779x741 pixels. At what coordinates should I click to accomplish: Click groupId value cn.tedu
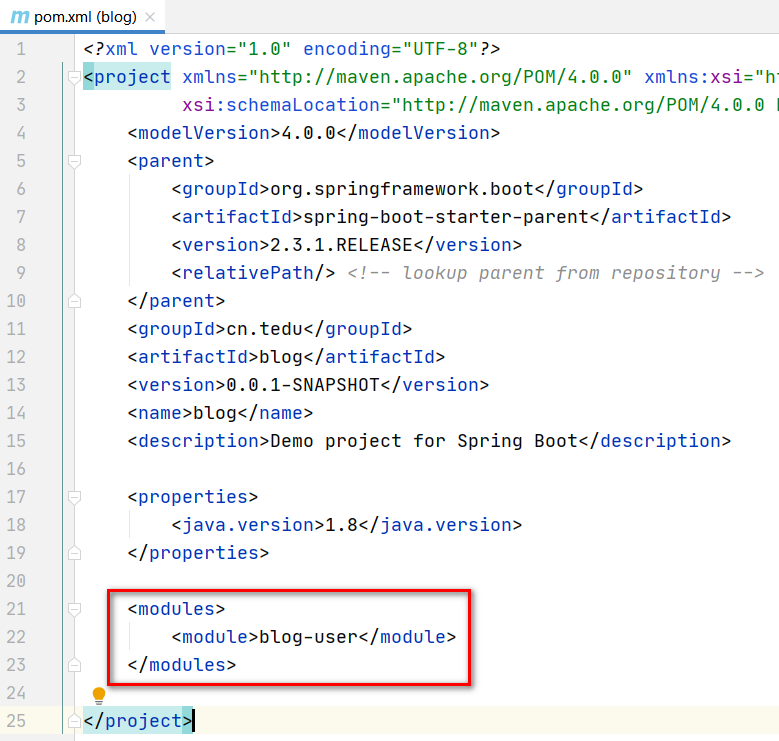264,329
